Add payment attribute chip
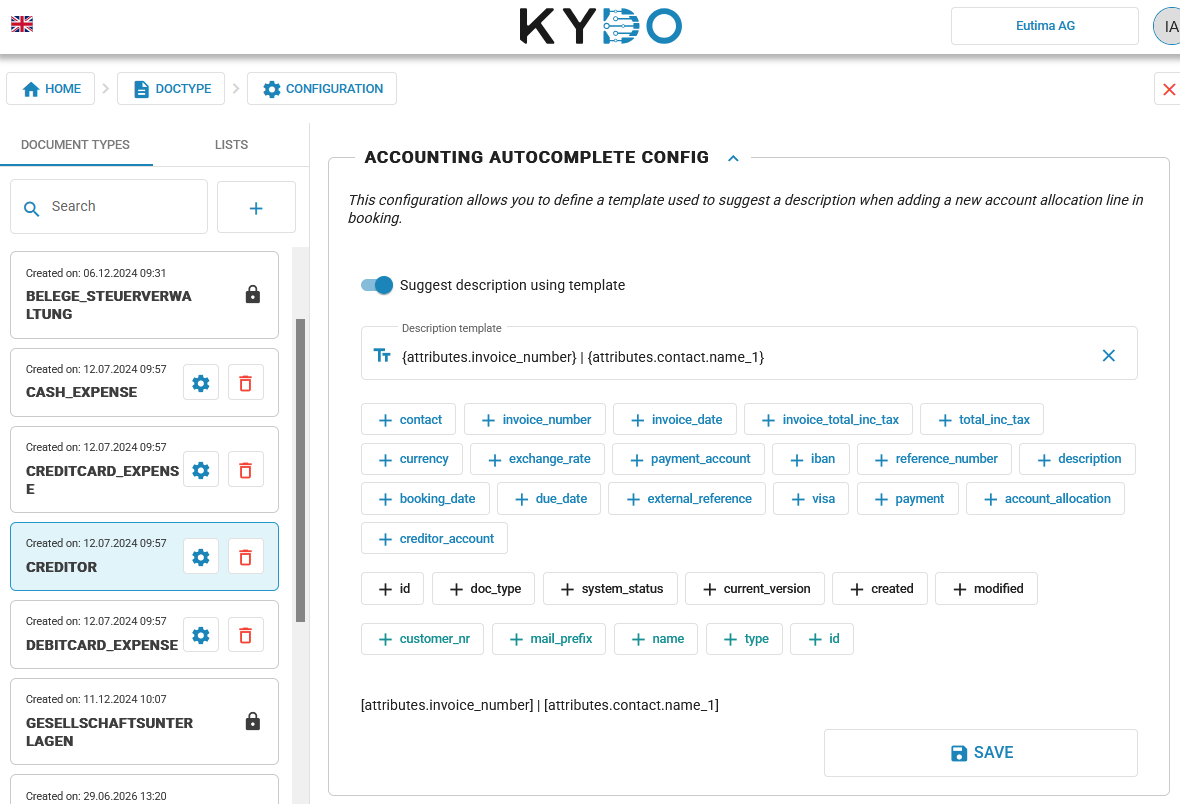This screenshot has height=804, width=1180. pyautogui.click(x=908, y=498)
